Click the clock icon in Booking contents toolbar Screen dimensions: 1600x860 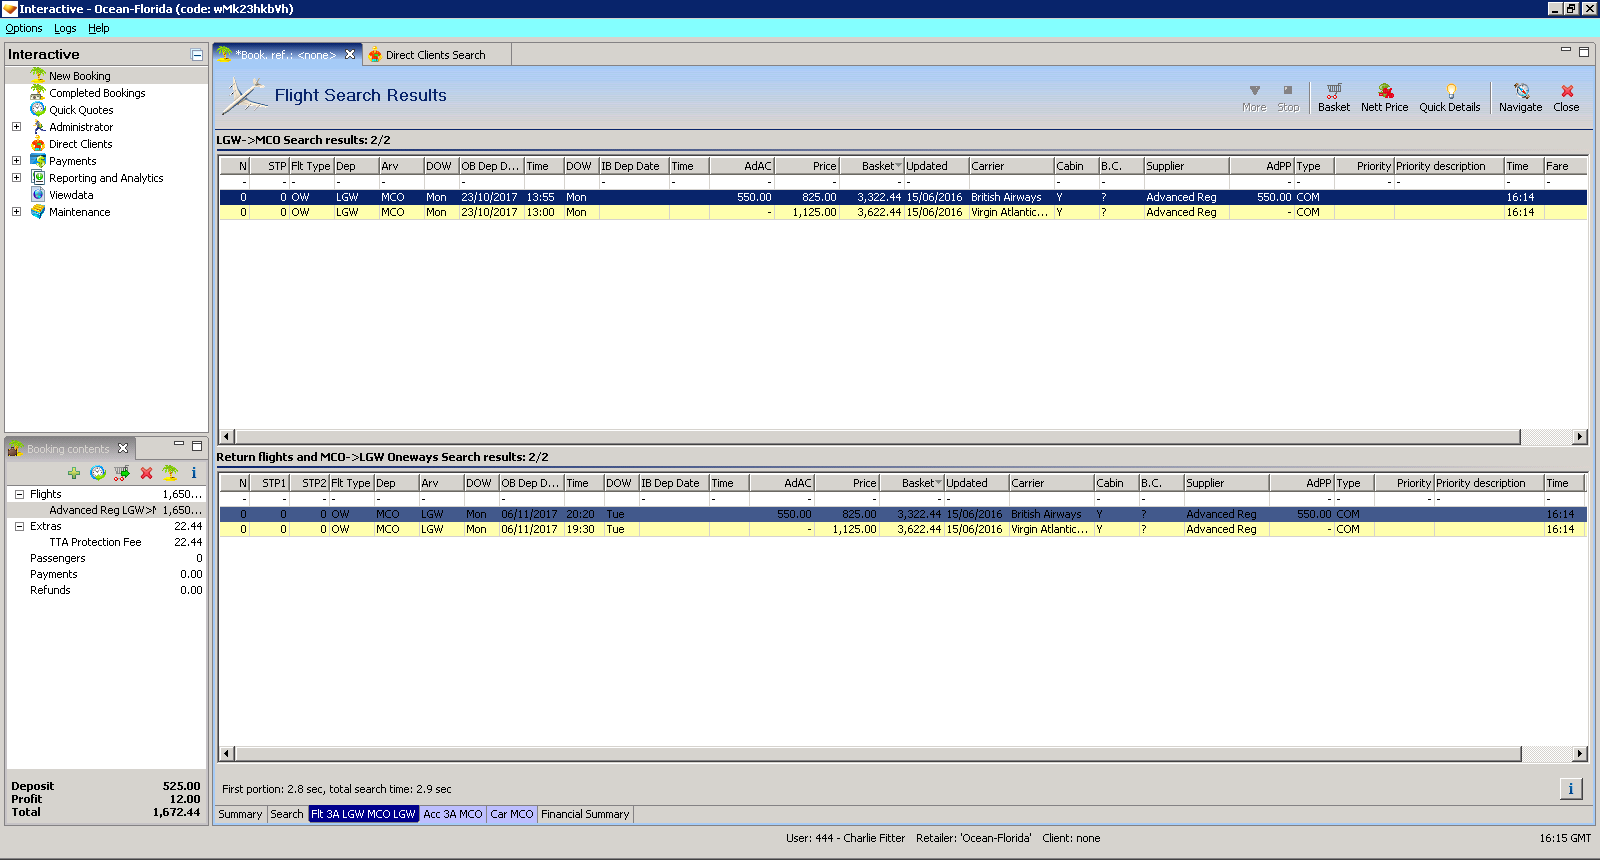[x=97, y=473]
